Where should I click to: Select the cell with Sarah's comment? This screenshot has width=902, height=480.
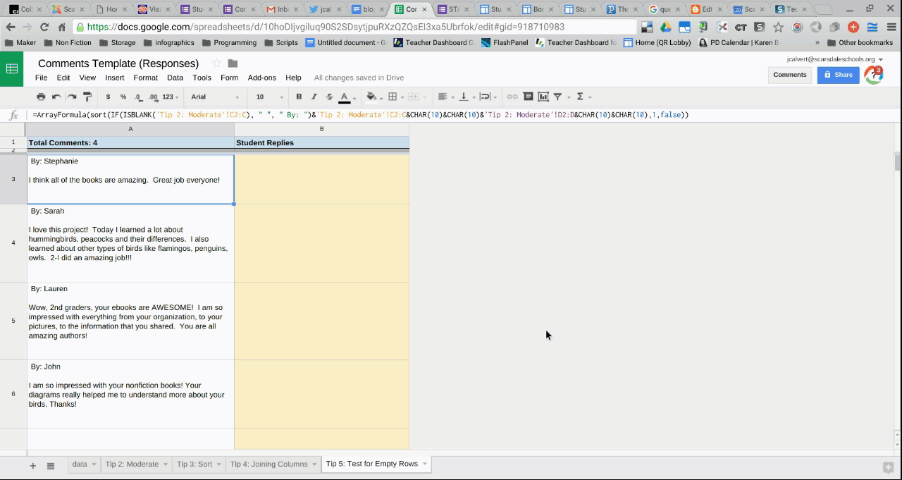coord(130,243)
